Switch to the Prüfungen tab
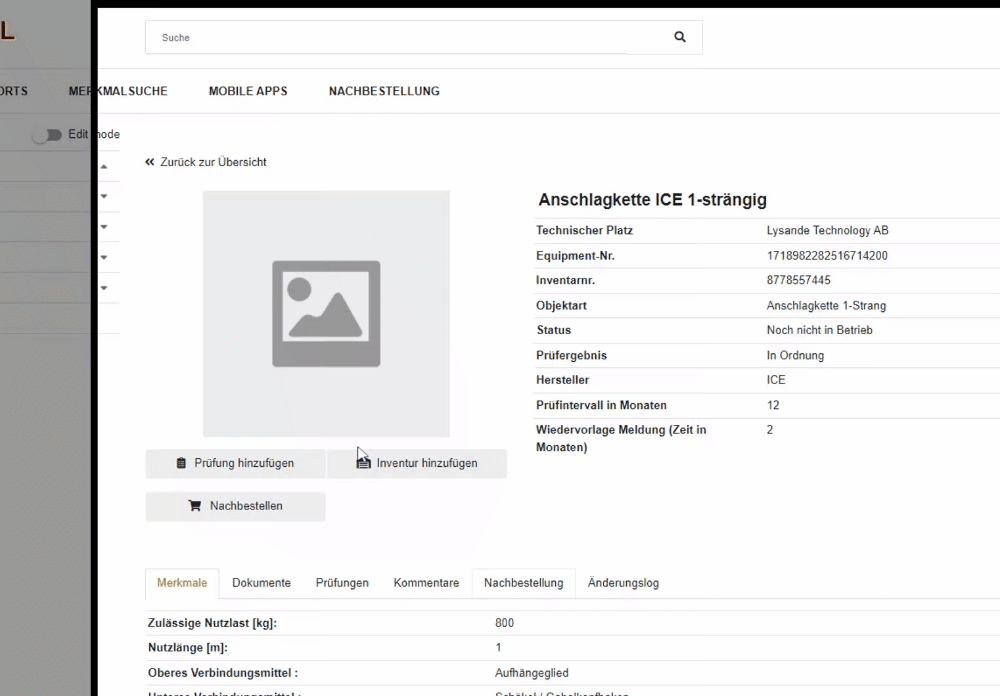This screenshot has height=696, width=1000. (342, 583)
